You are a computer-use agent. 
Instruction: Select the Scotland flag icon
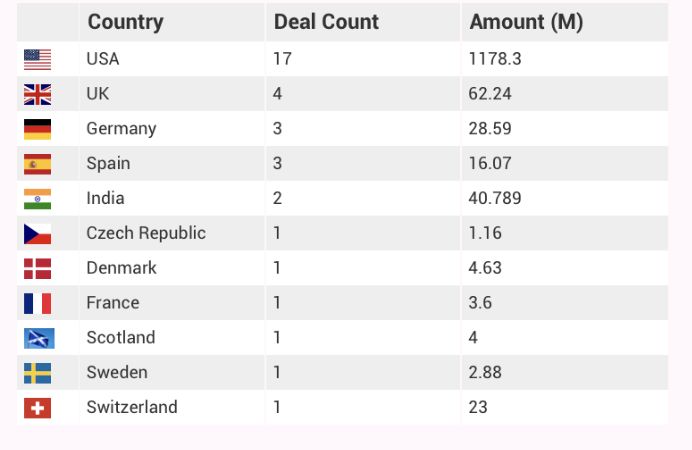(37, 338)
